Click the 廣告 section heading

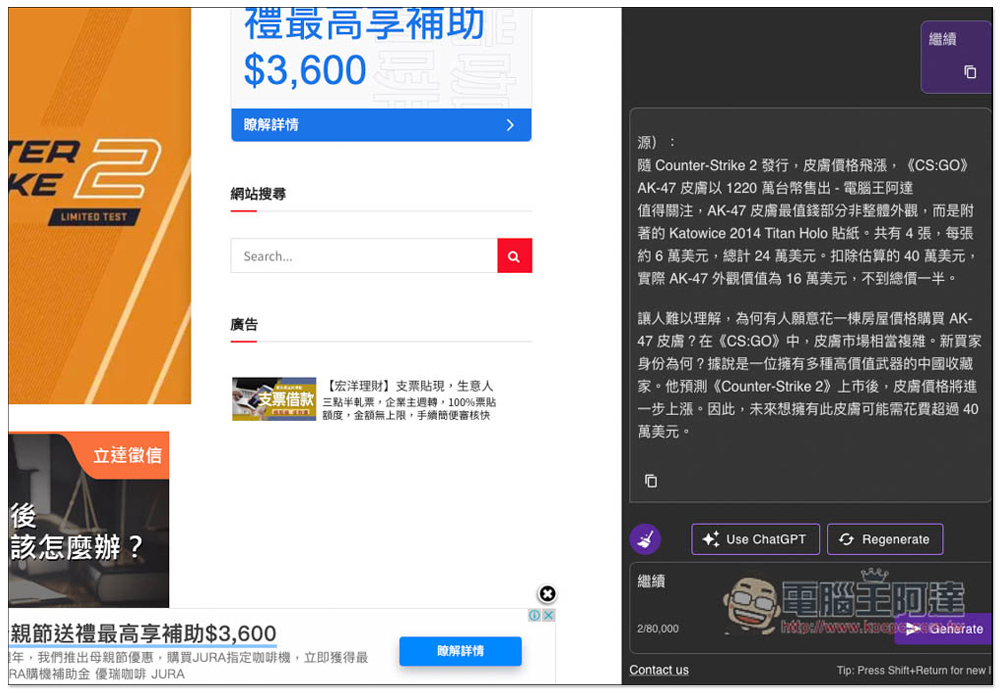[x=244, y=325]
